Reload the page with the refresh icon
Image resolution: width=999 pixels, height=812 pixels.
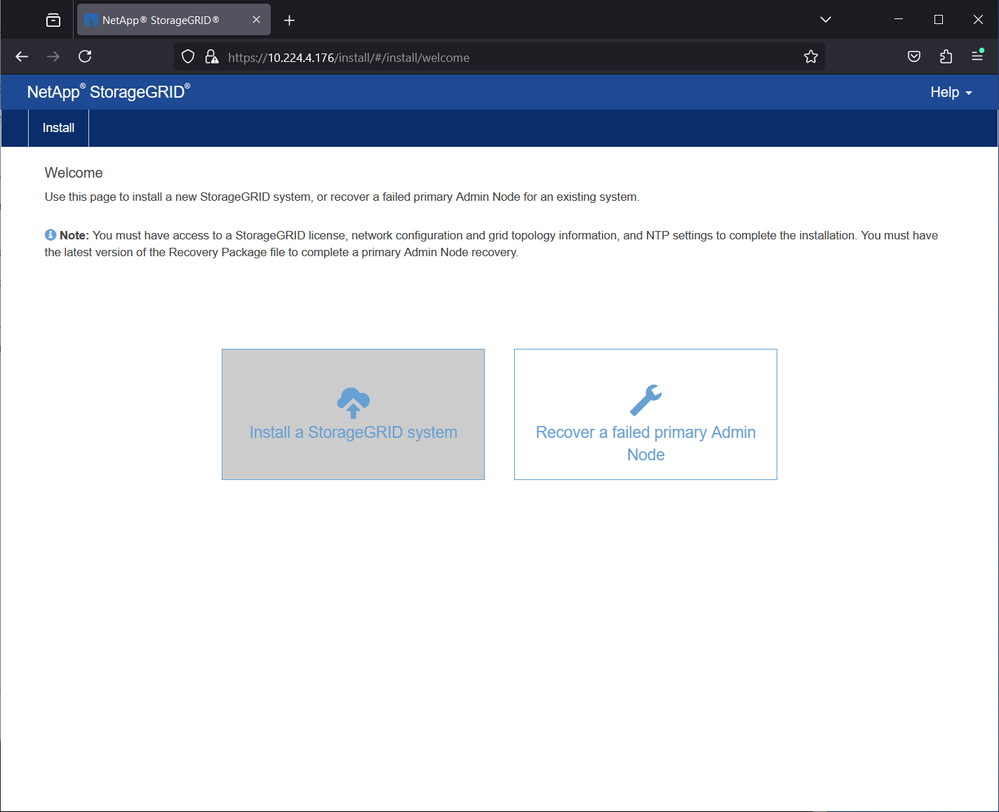click(85, 57)
